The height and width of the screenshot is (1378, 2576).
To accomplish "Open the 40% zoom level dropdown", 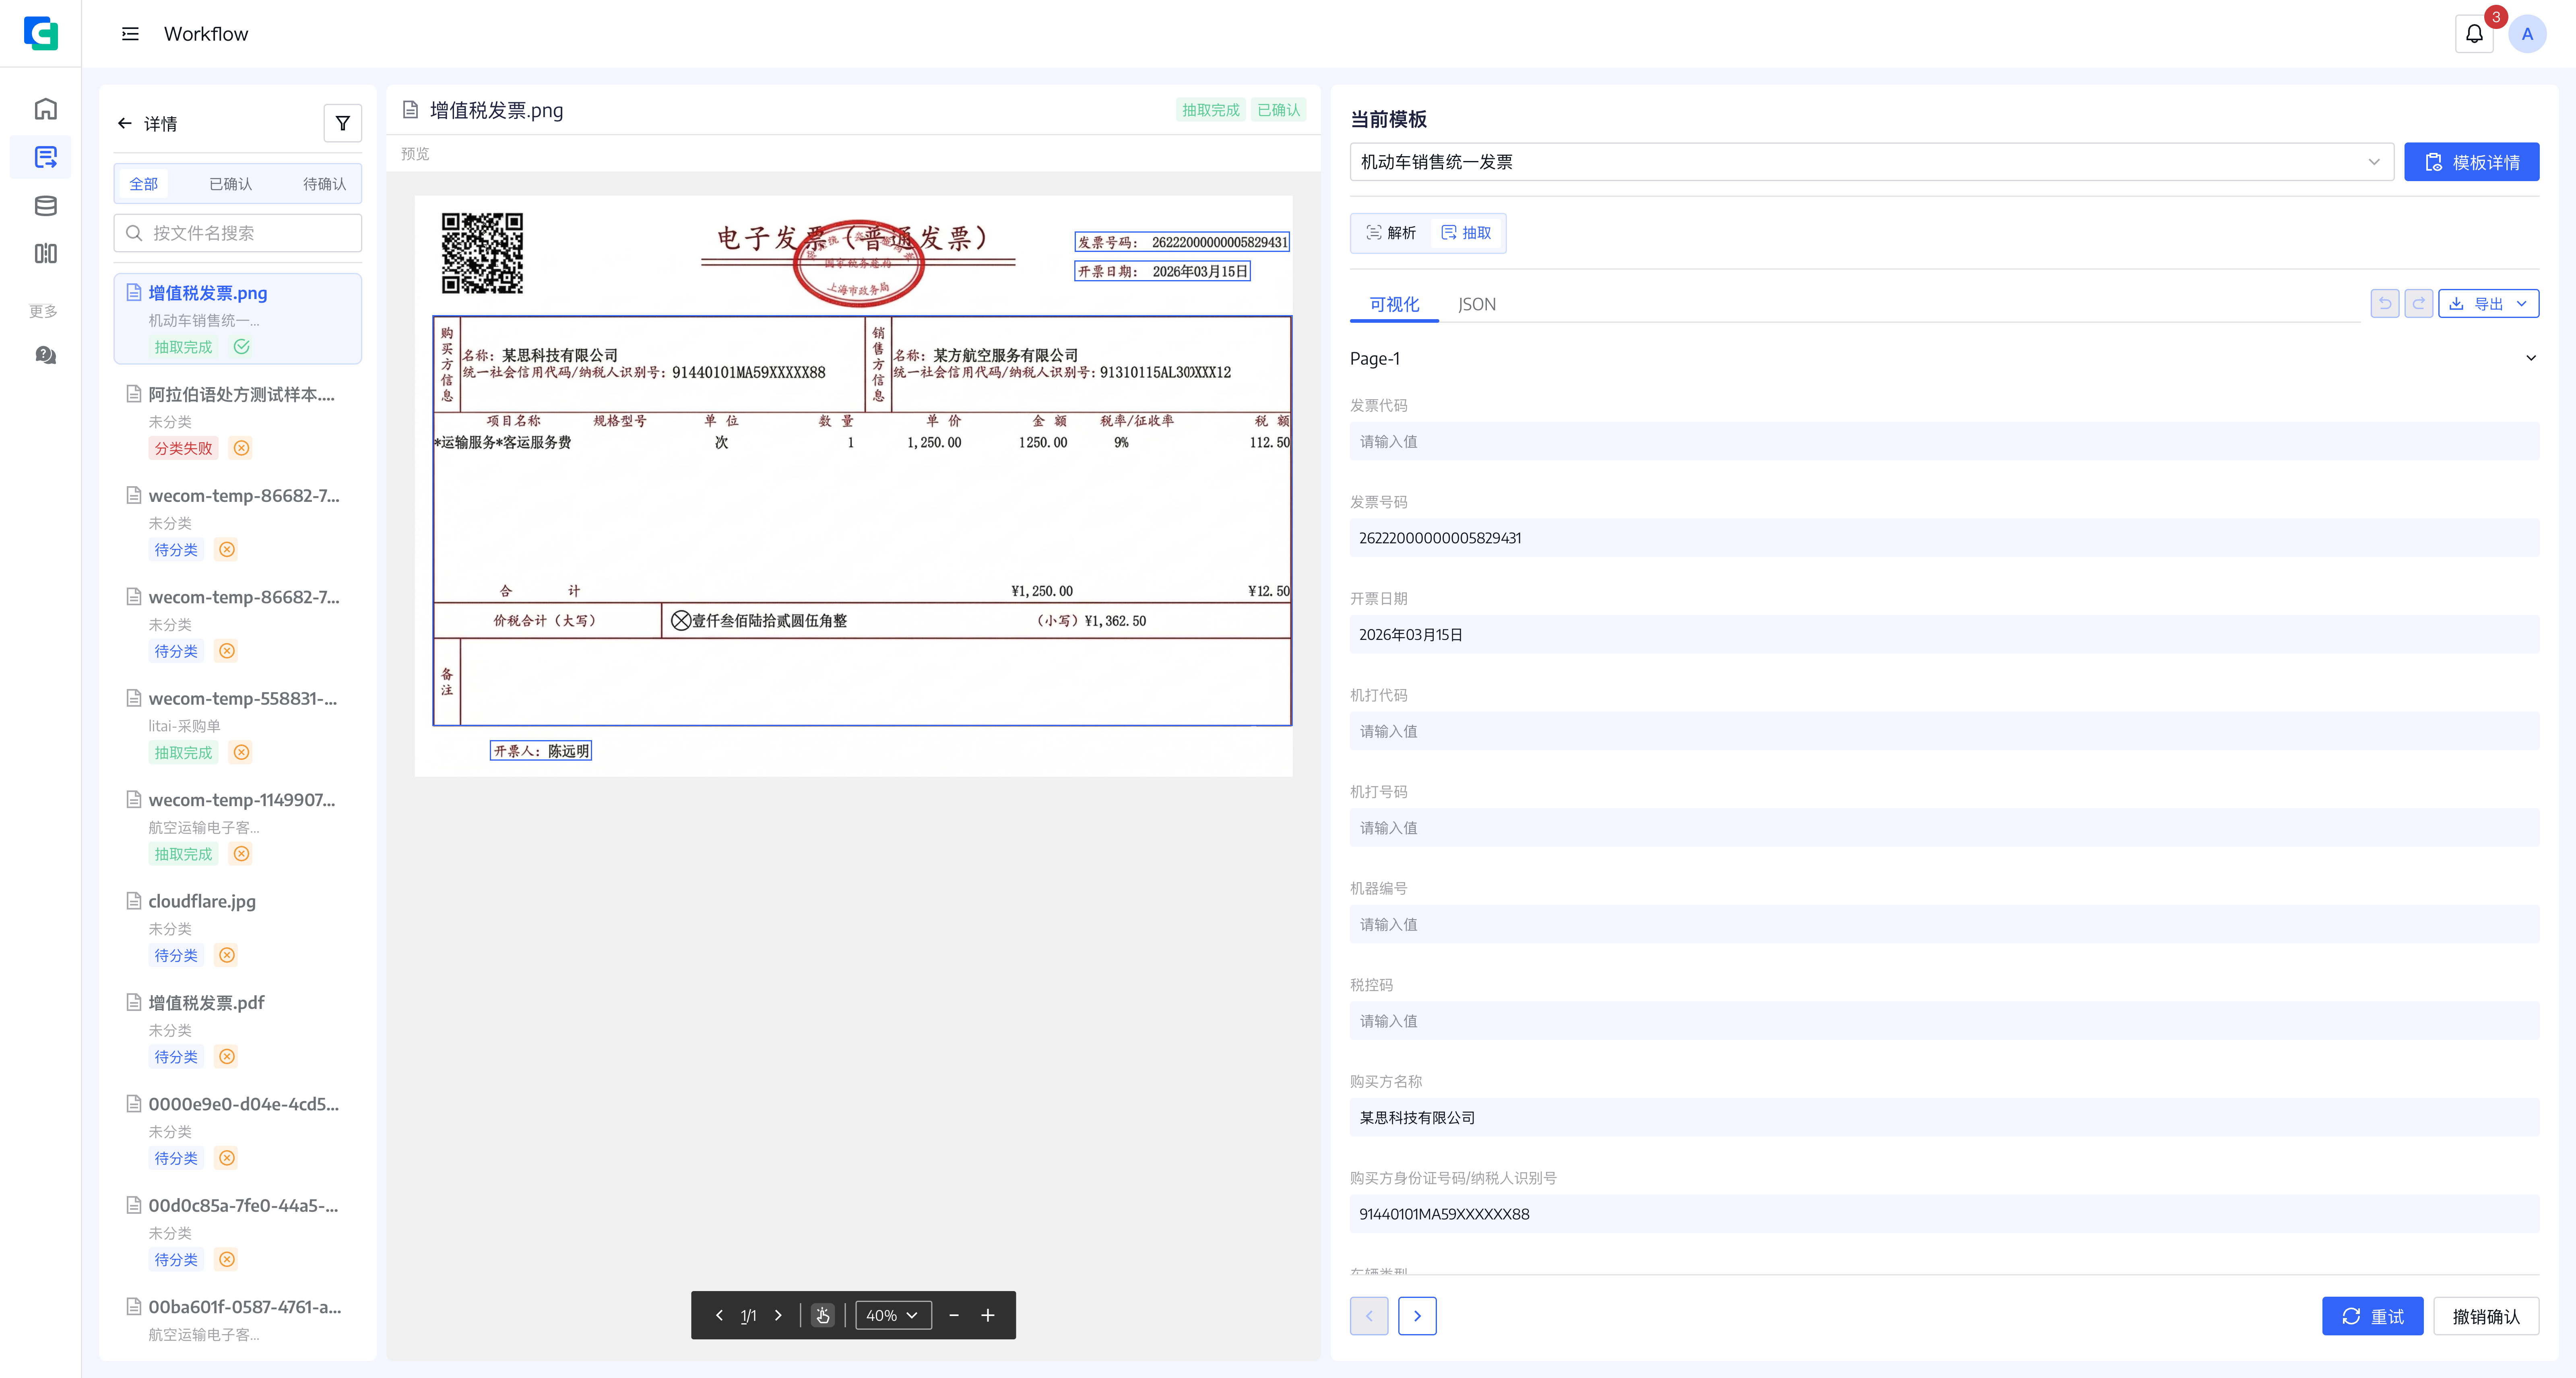I will coord(893,1315).
